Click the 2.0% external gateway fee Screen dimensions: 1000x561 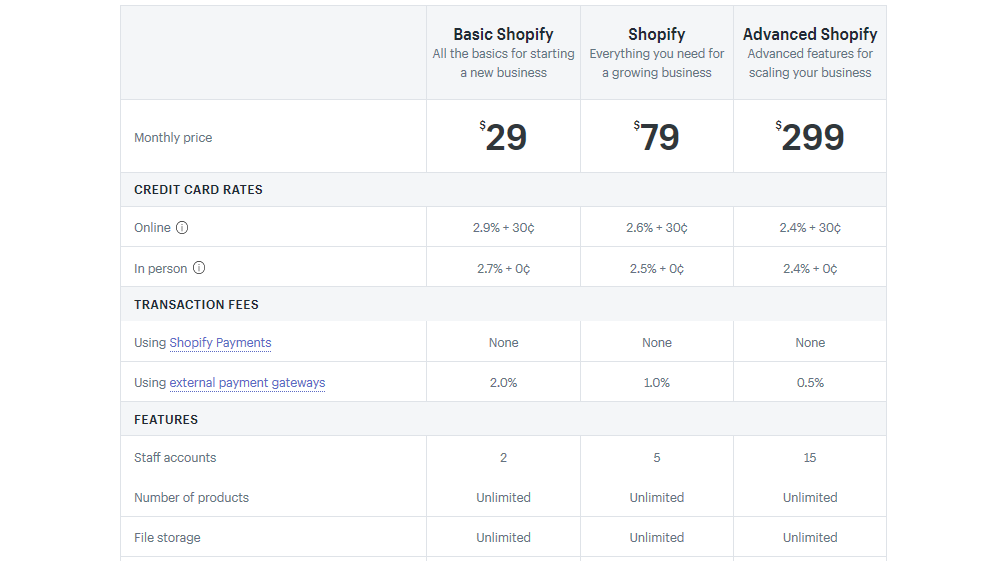[503, 382]
